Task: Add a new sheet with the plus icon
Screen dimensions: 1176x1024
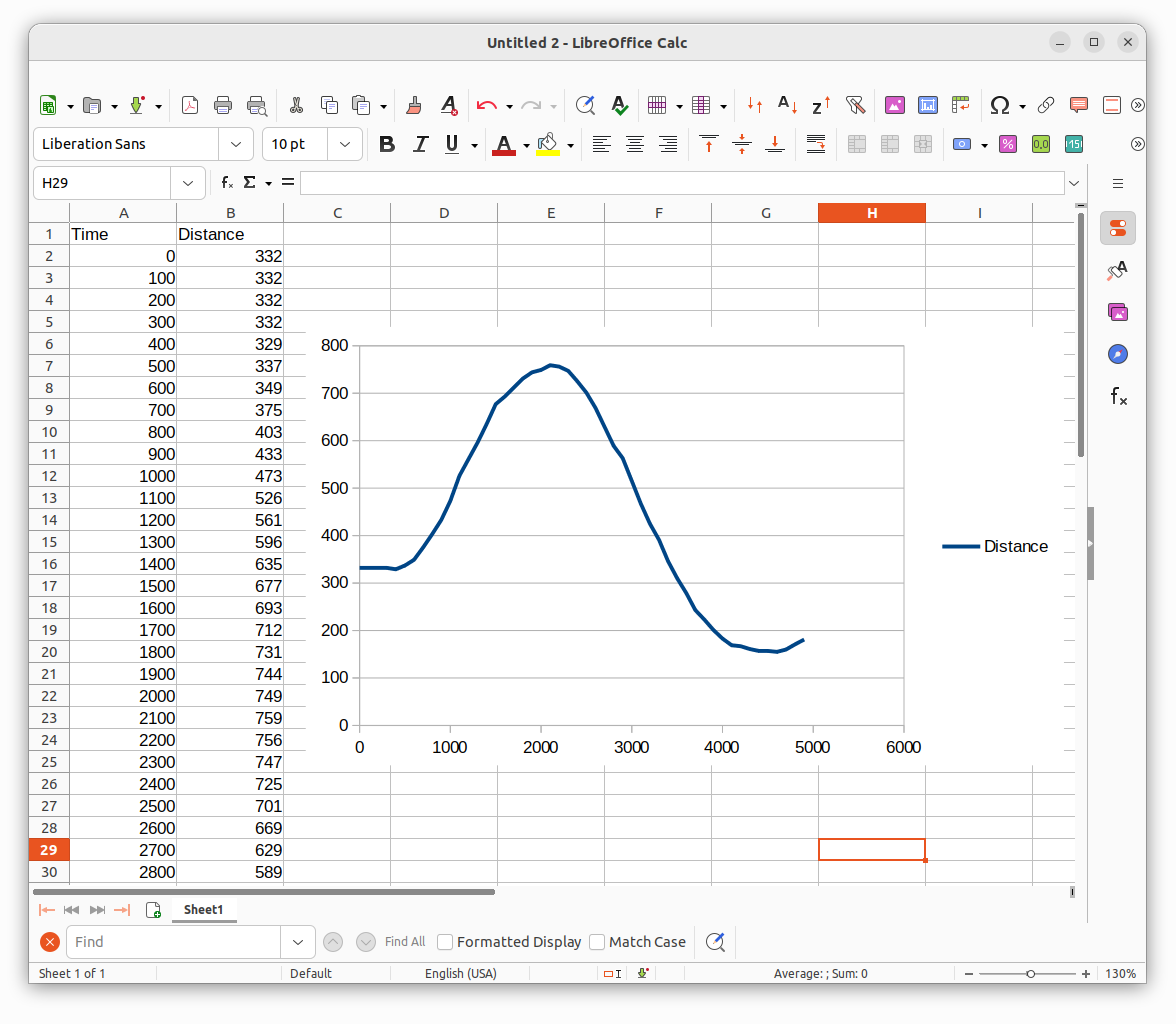Action: coord(153,910)
